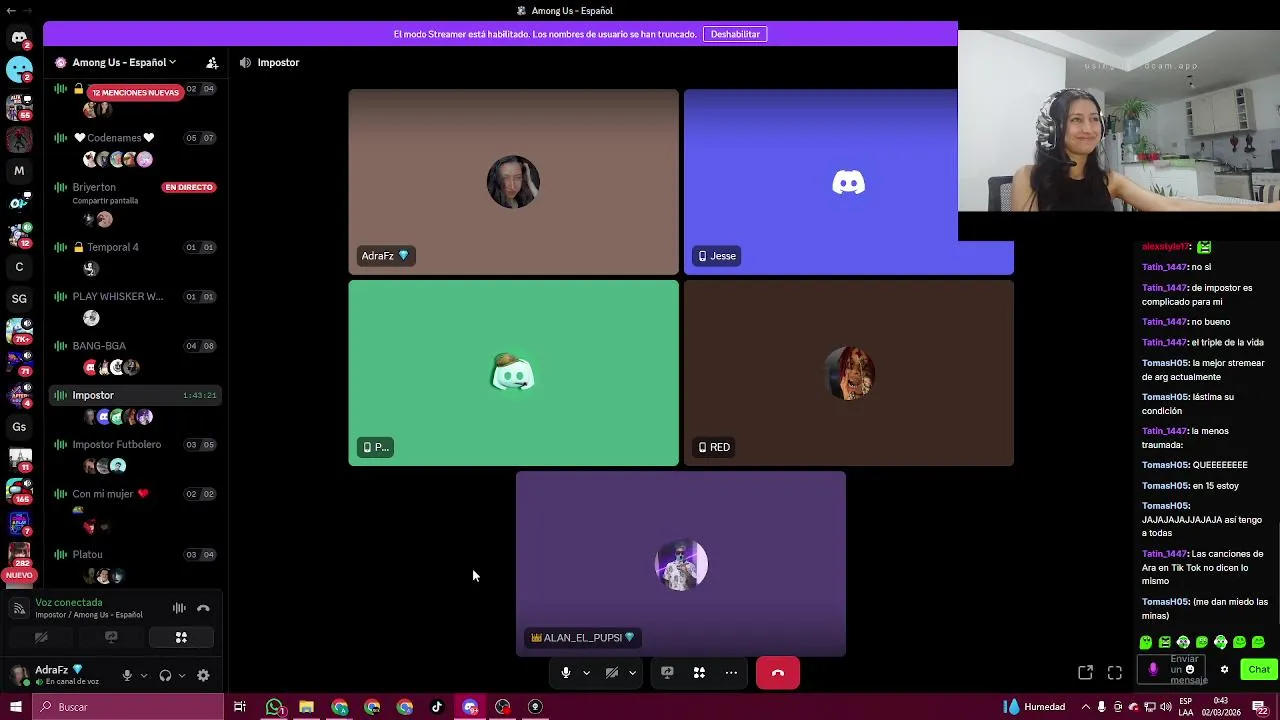The width and height of the screenshot is (1280, 720).
Task: Turn on camera in call control bar
Action: click(612, 672)
